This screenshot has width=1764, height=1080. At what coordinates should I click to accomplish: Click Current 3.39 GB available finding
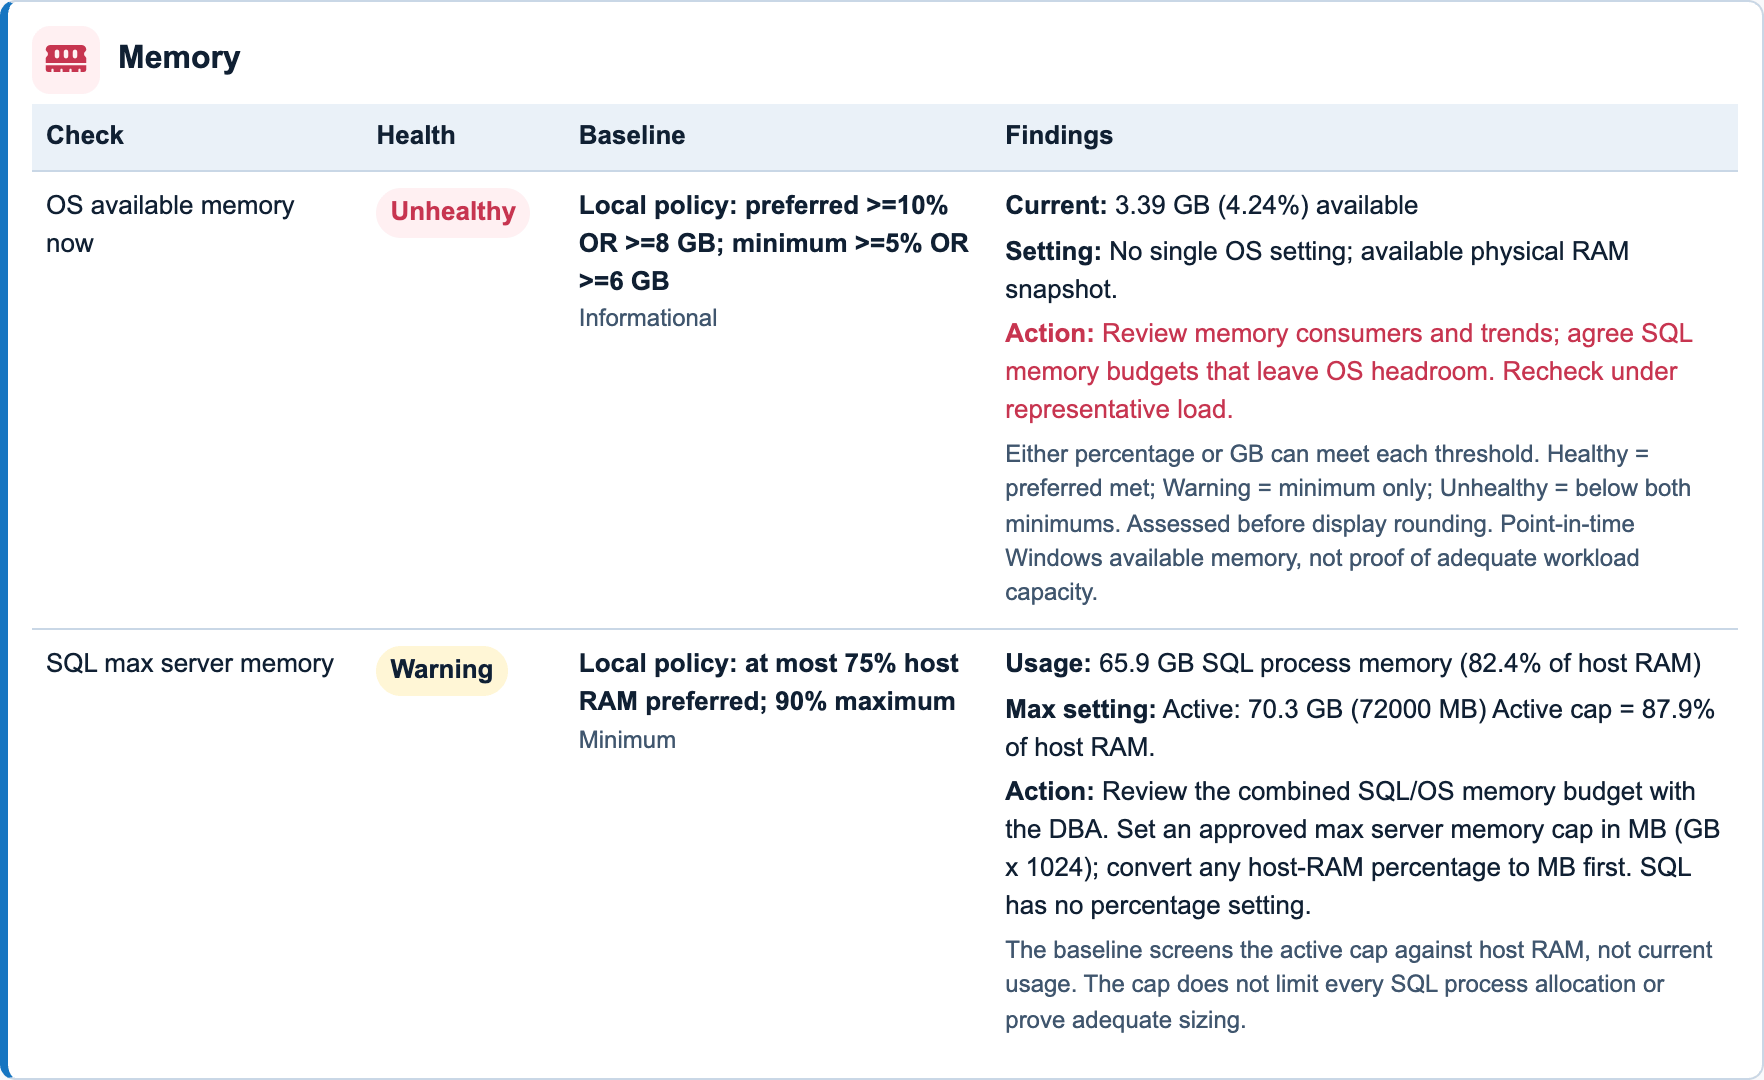coord(1212,205)
